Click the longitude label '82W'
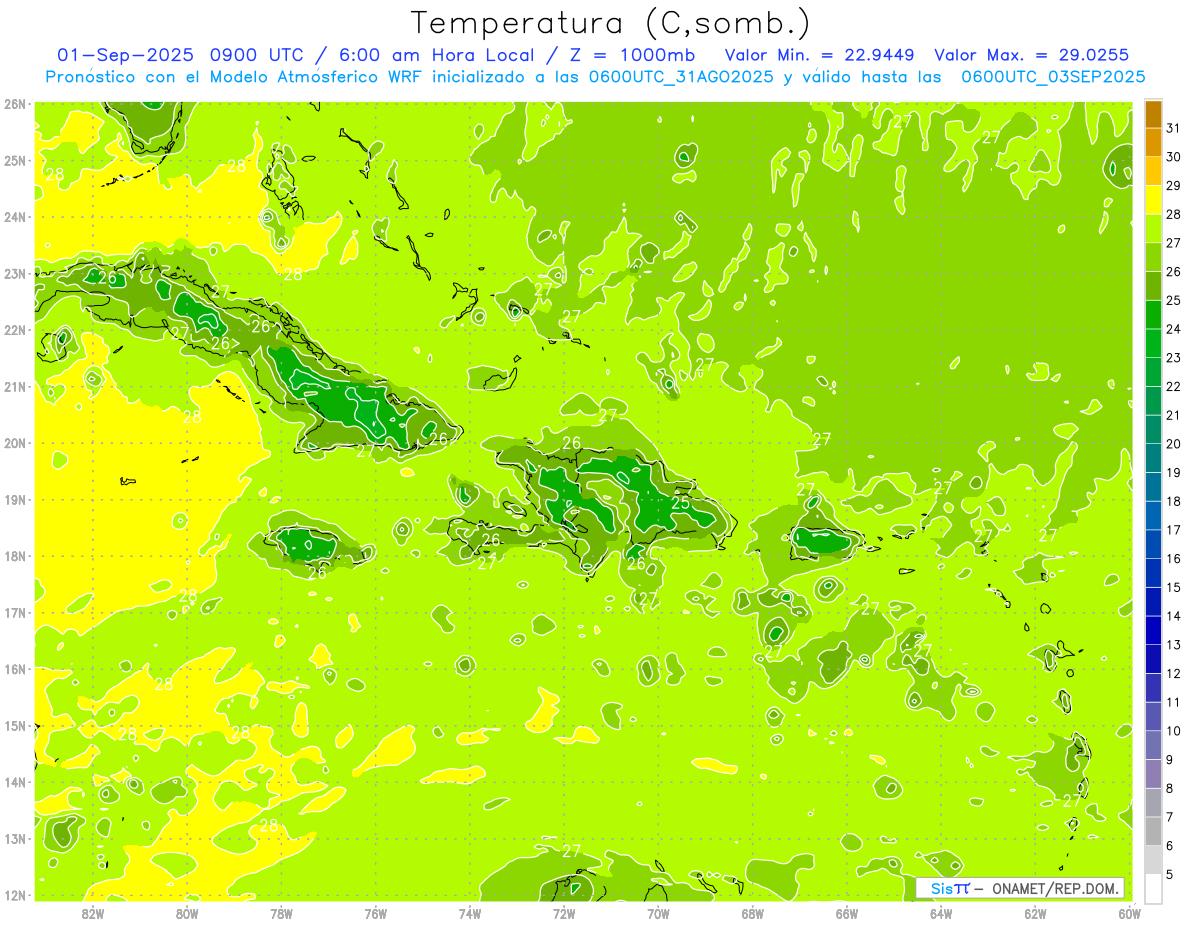 click(93, 913)
